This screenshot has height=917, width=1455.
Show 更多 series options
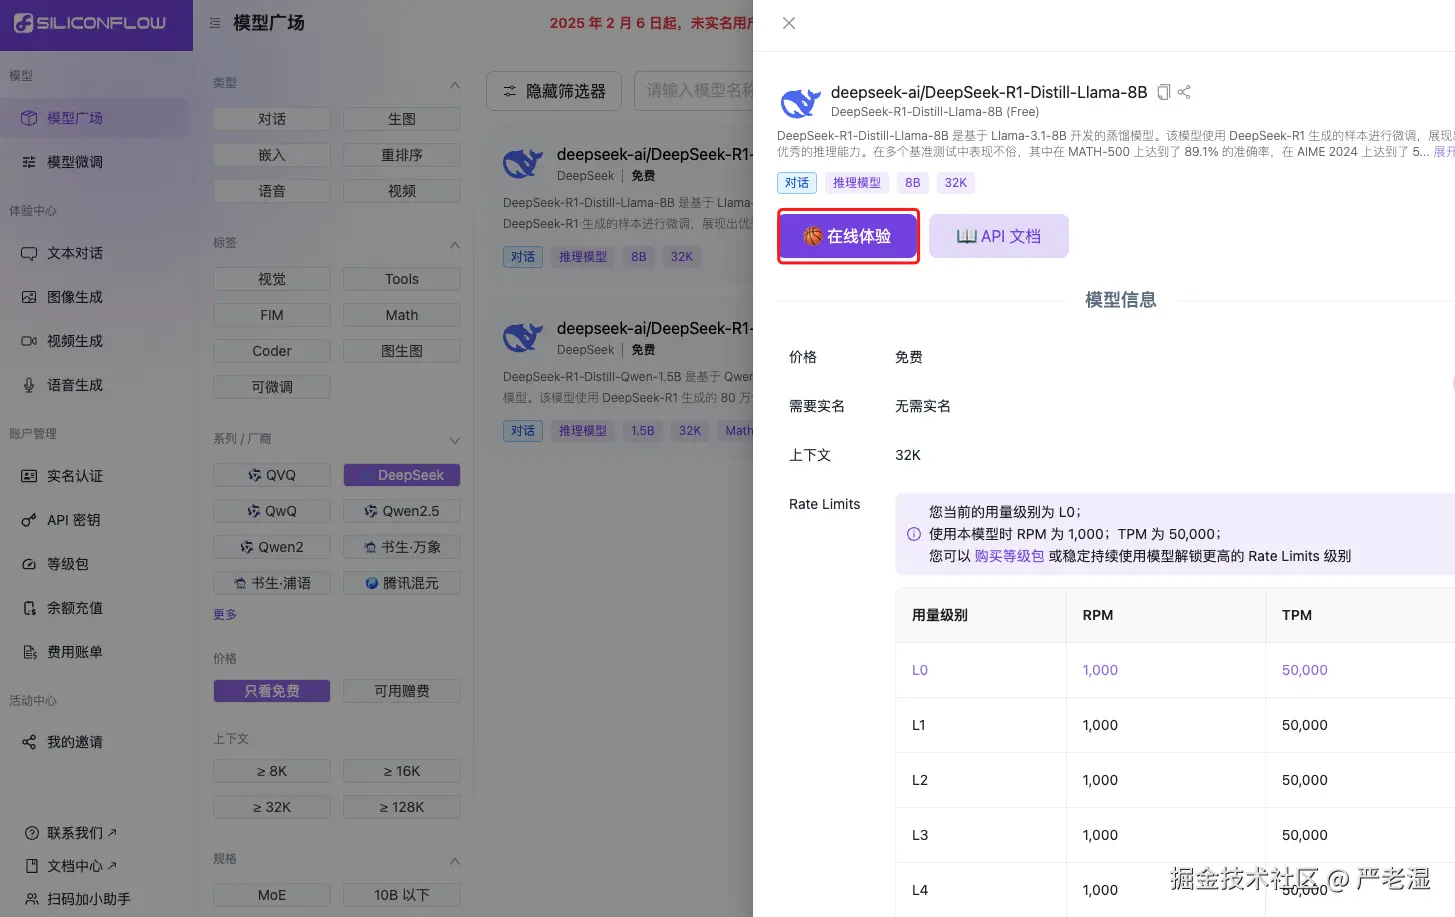[225, 615]
